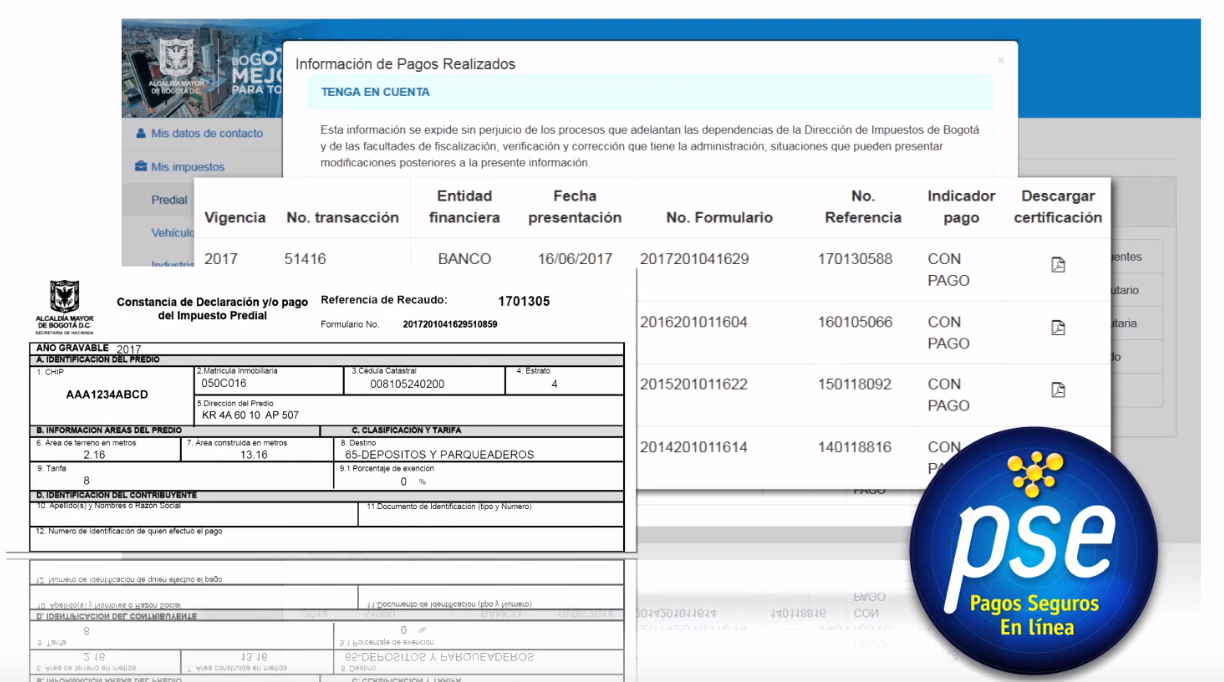The height and width of the screenshot is (682, 1224).
Task: Click the No. Referencia column header
Action: pos(863,207)
